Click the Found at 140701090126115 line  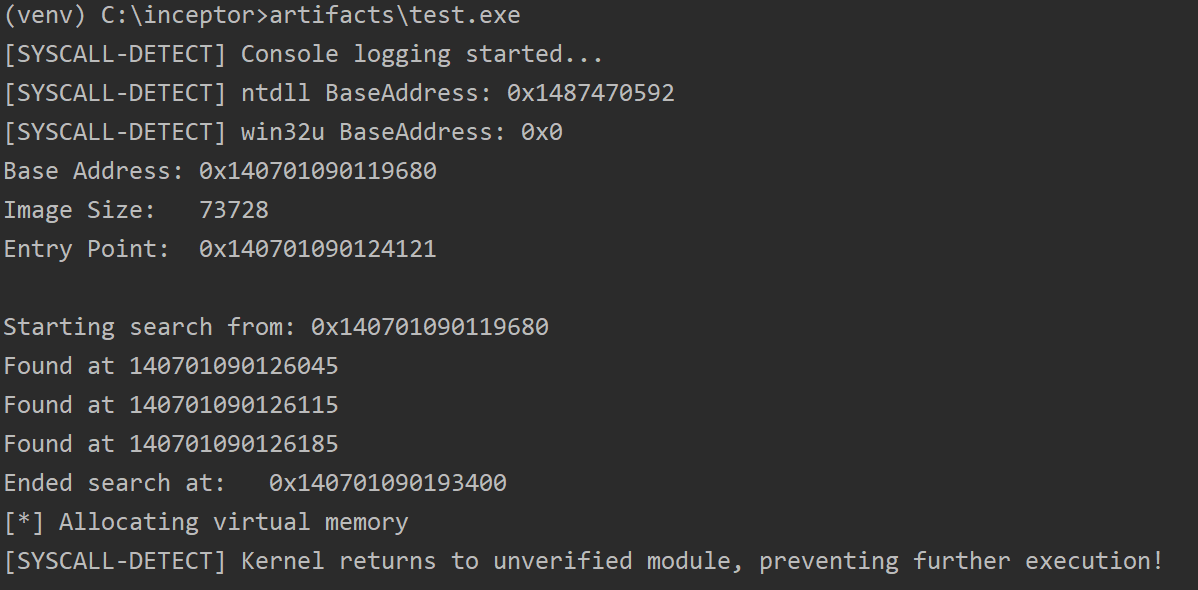click(171, 405)
